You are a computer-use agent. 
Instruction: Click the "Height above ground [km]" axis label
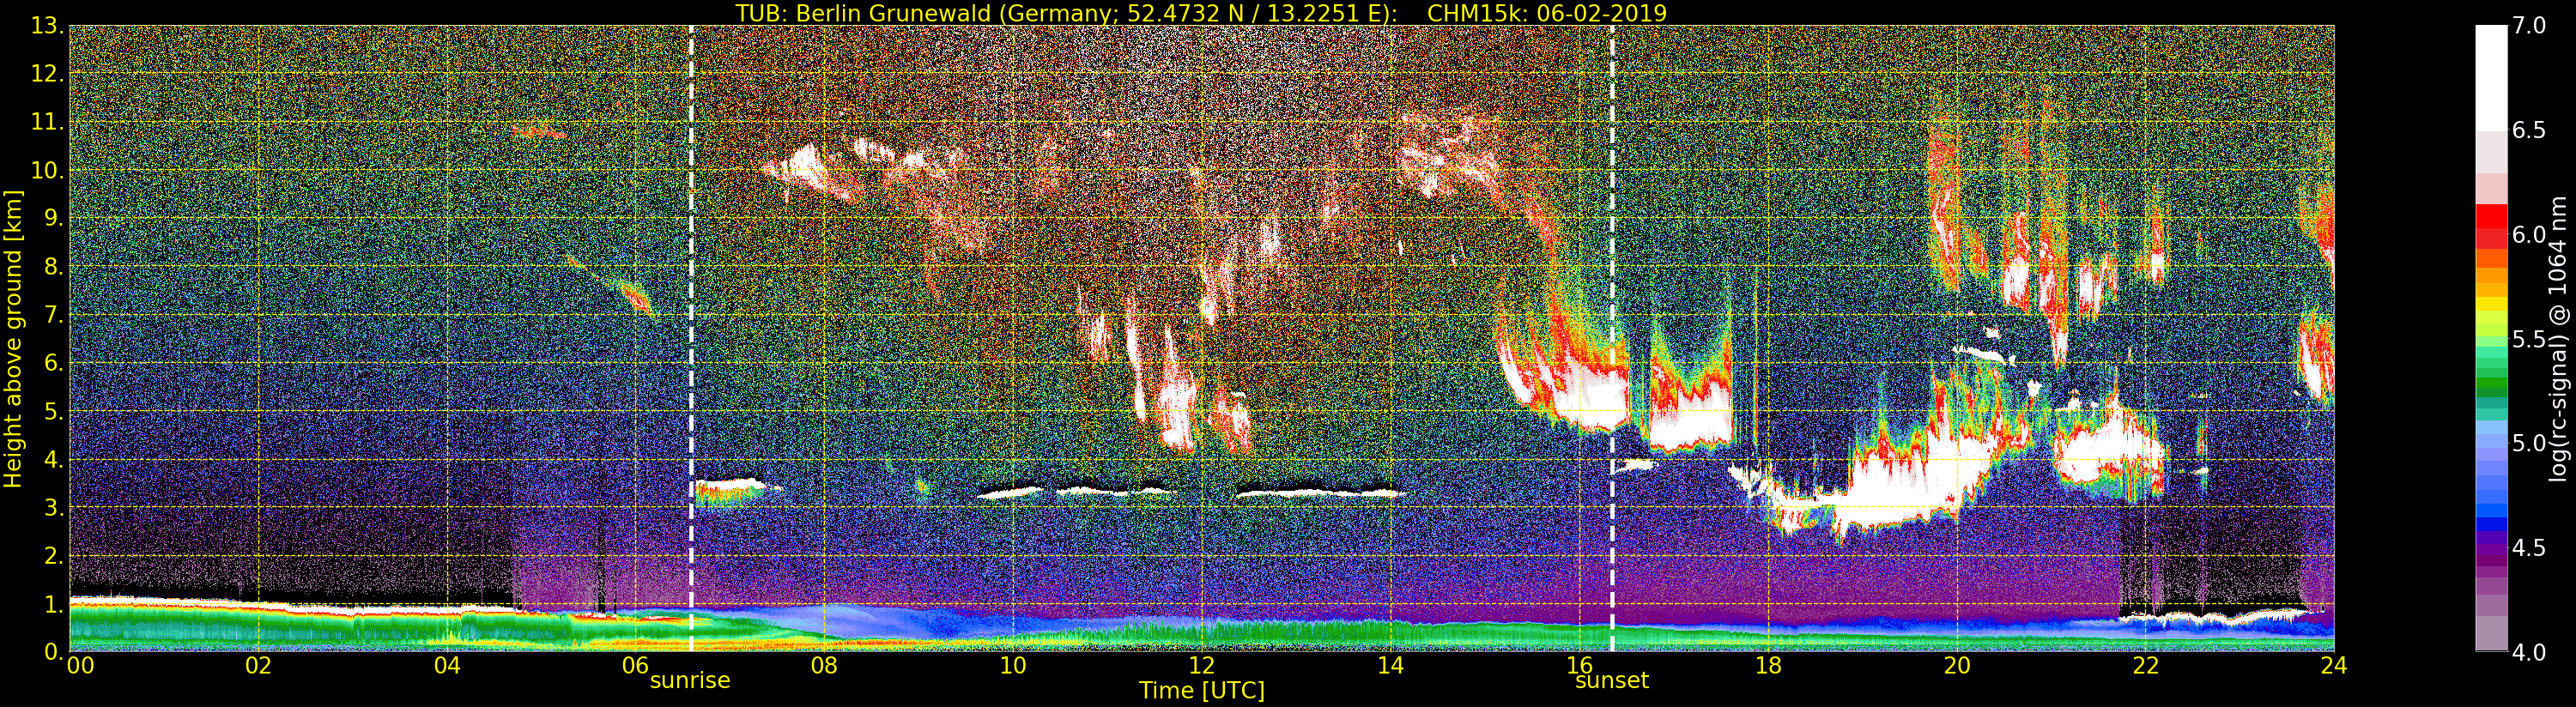(13, 338)
